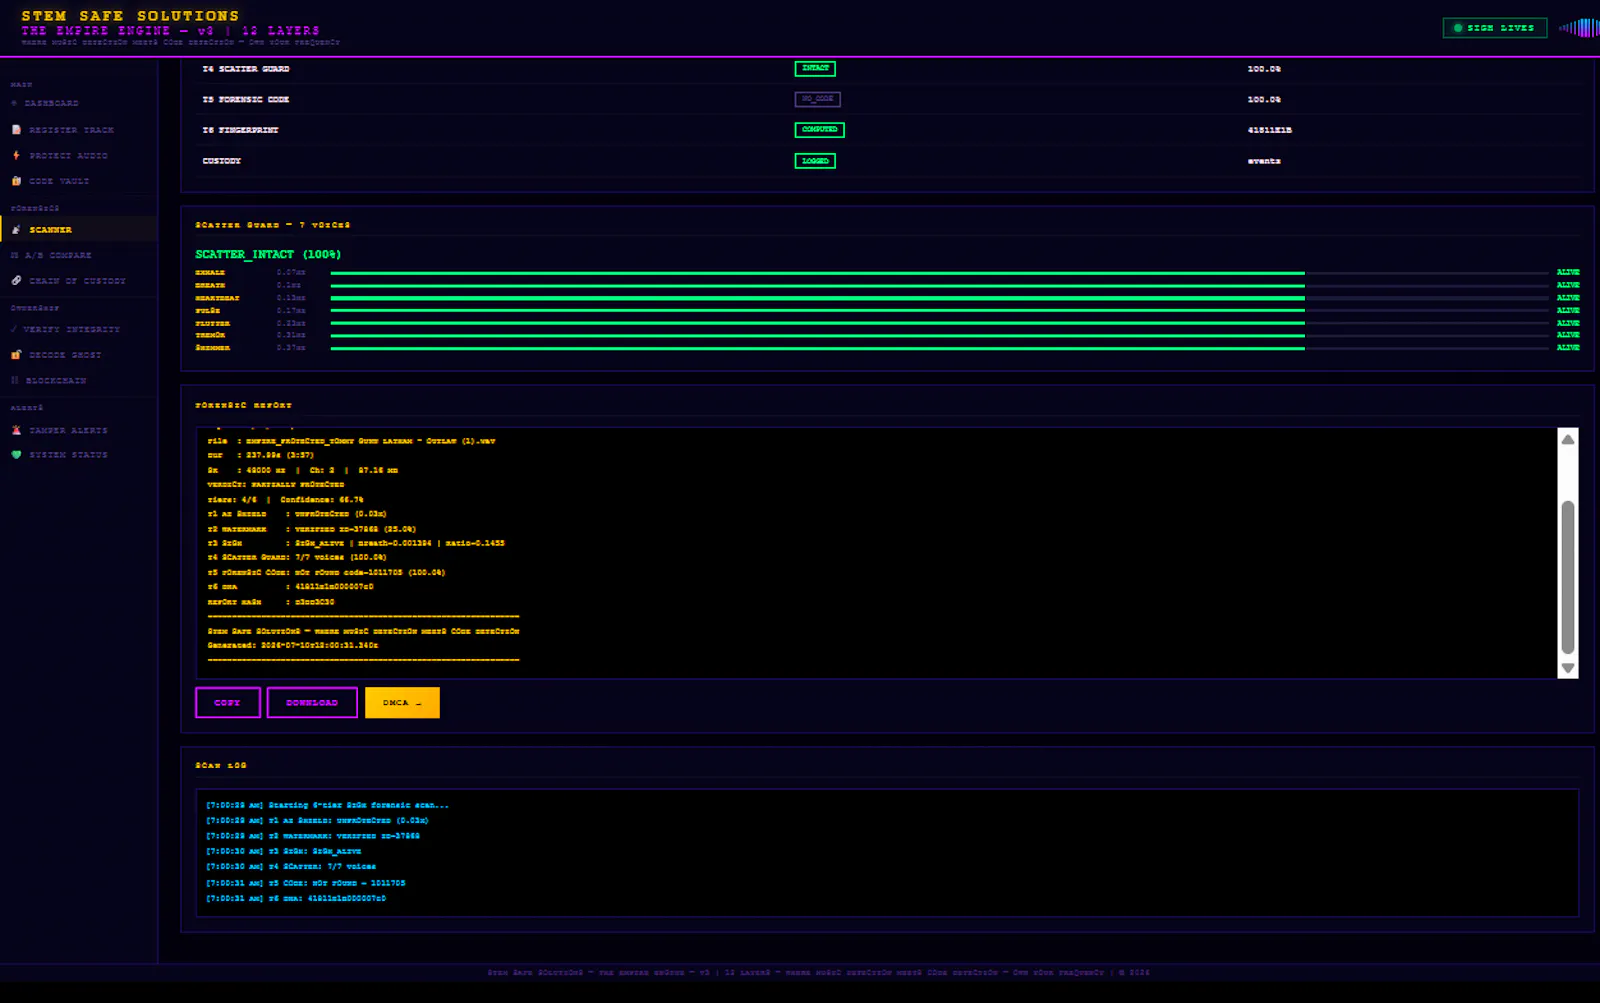Click the Custody row label
The height and width of the screenshot is (1003, 1600).
(x=222, y=161)
